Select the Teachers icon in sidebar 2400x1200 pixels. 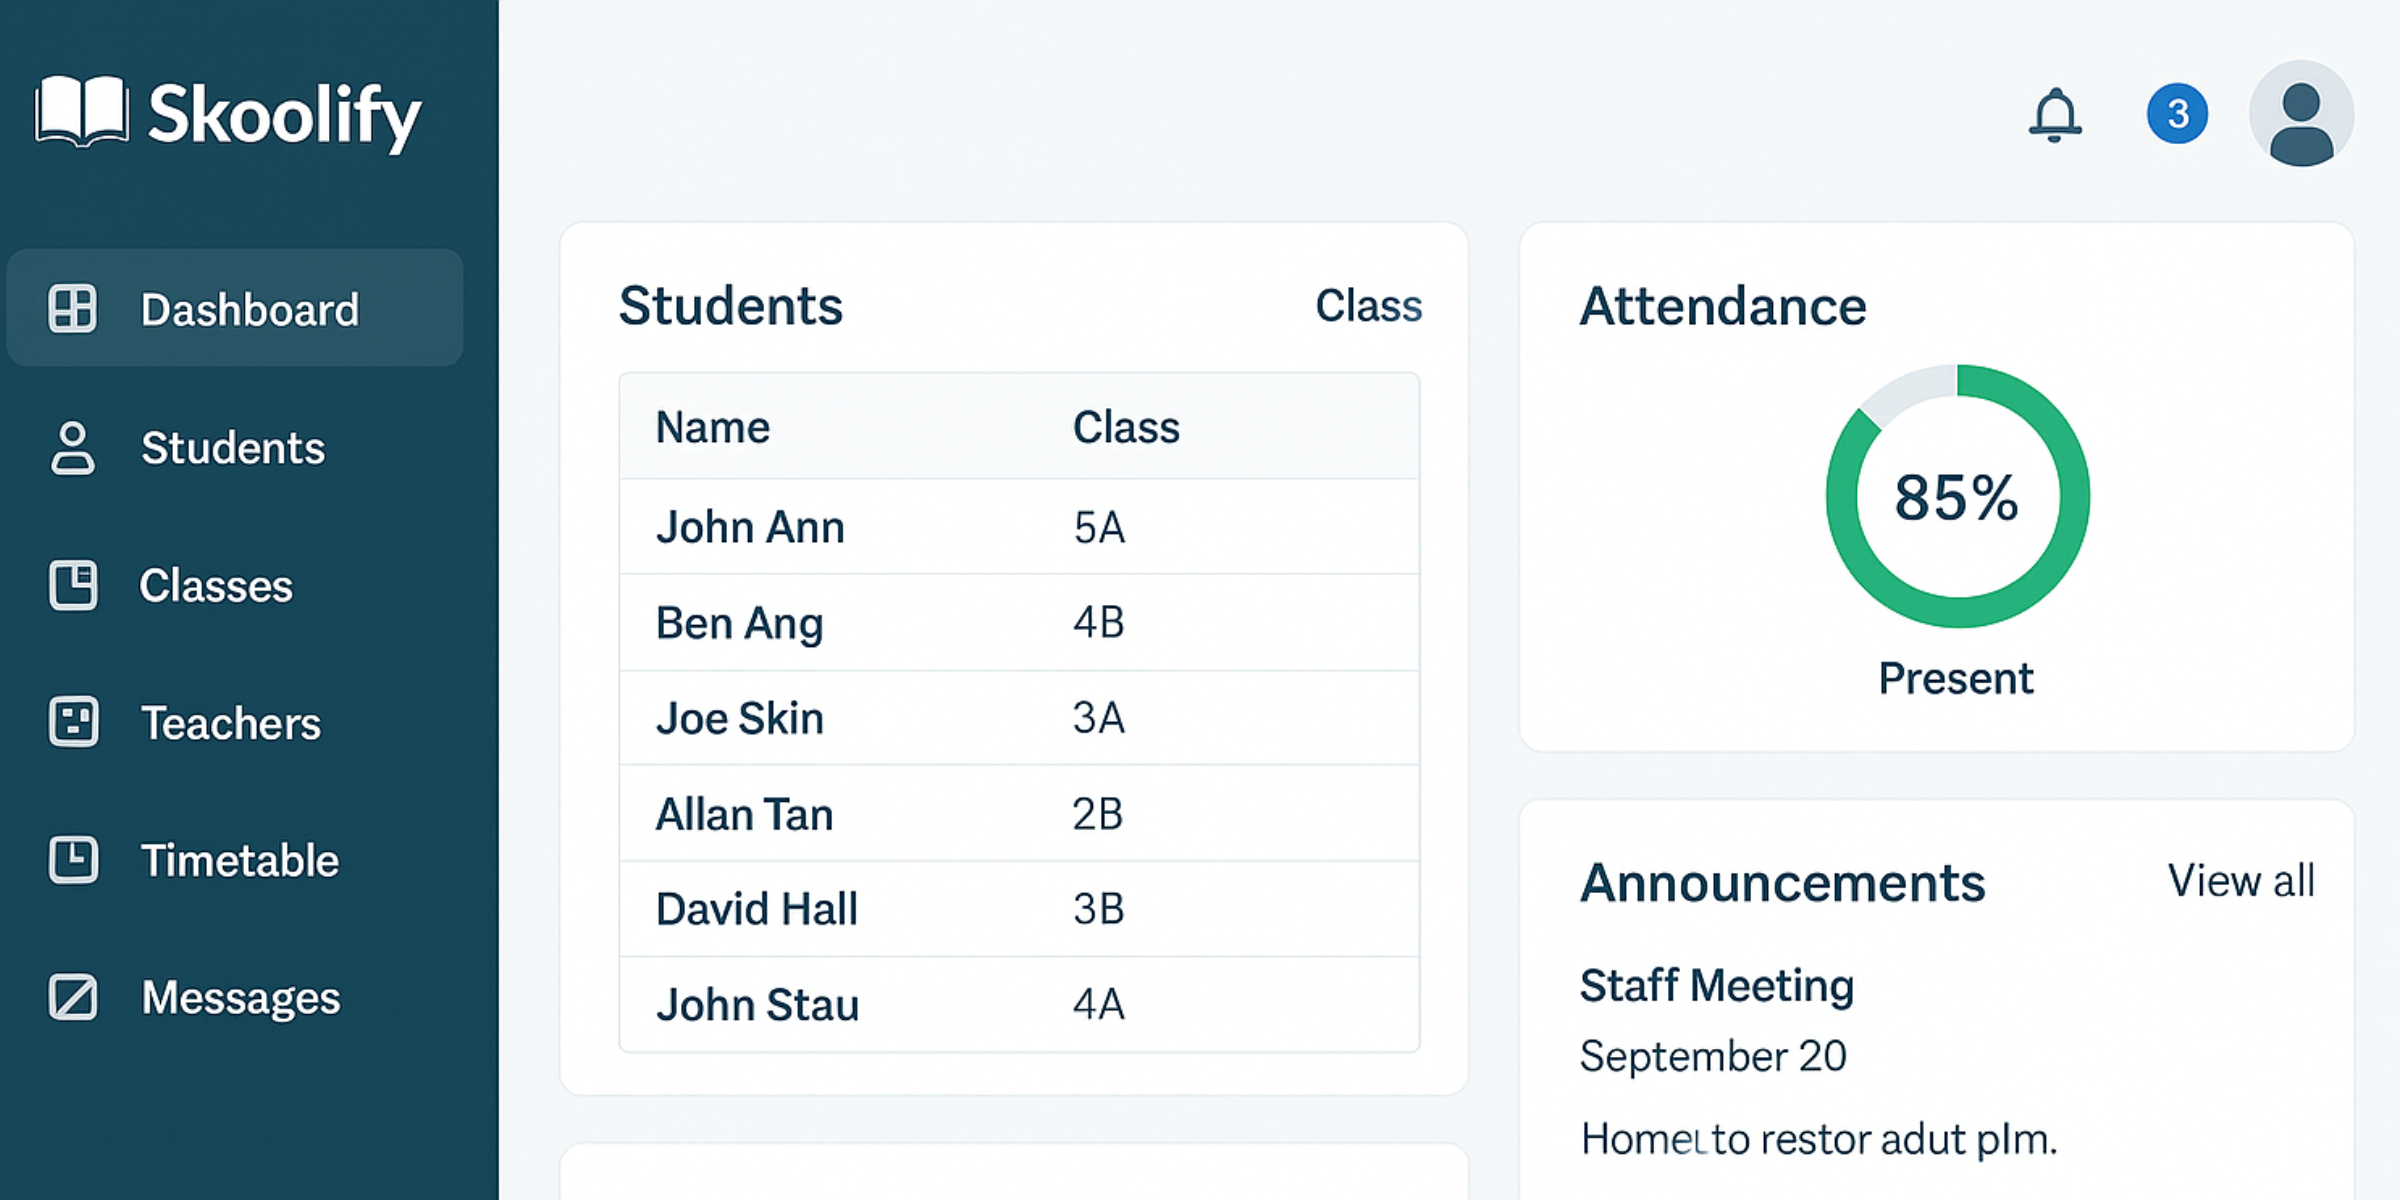pos(72,723)
